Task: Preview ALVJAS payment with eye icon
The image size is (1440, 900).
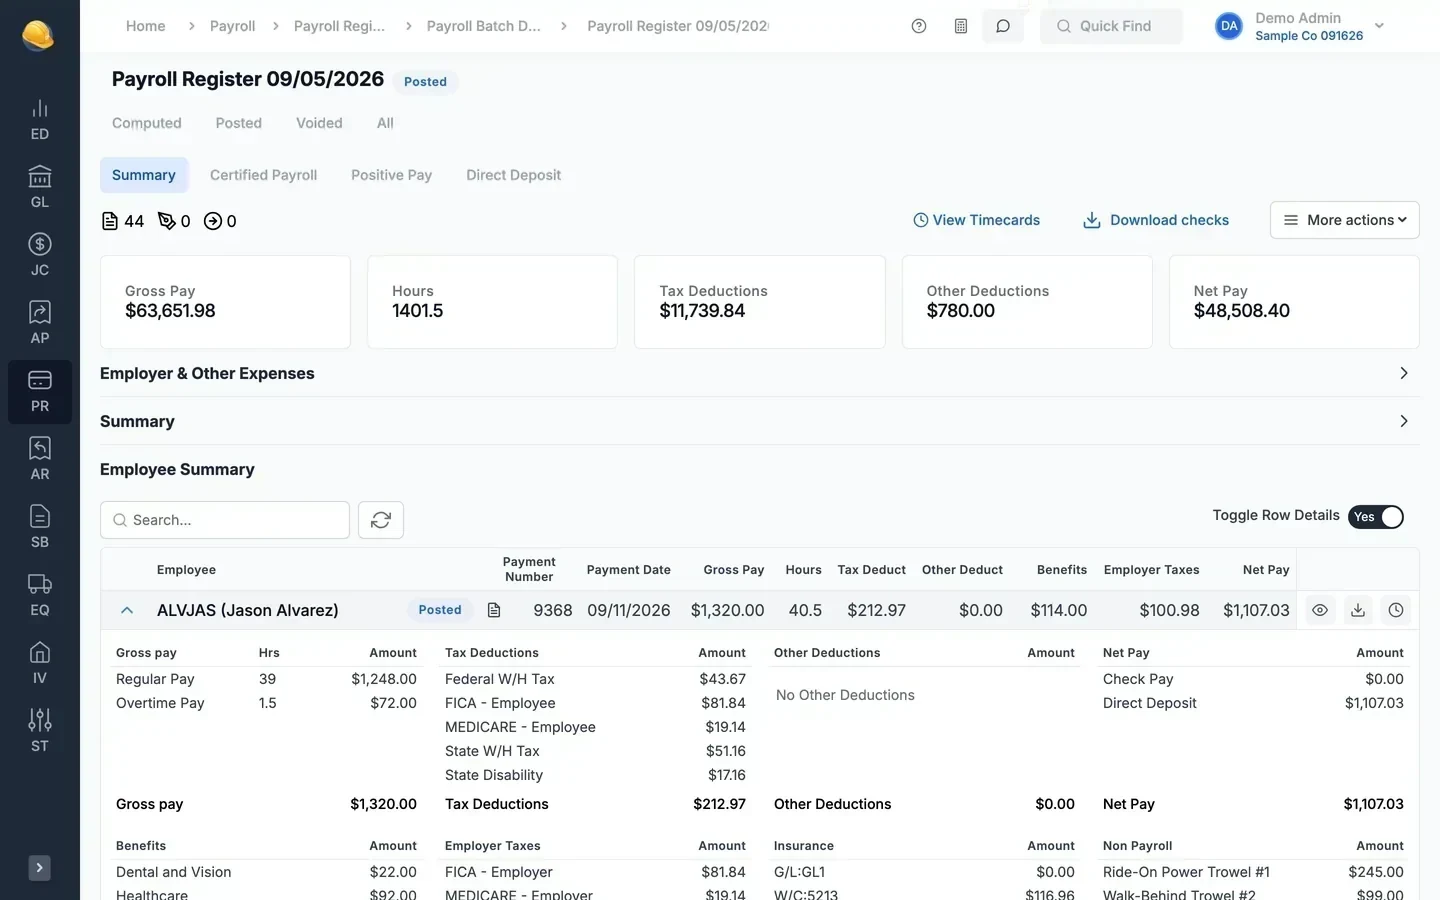Action: [1320, 610]
